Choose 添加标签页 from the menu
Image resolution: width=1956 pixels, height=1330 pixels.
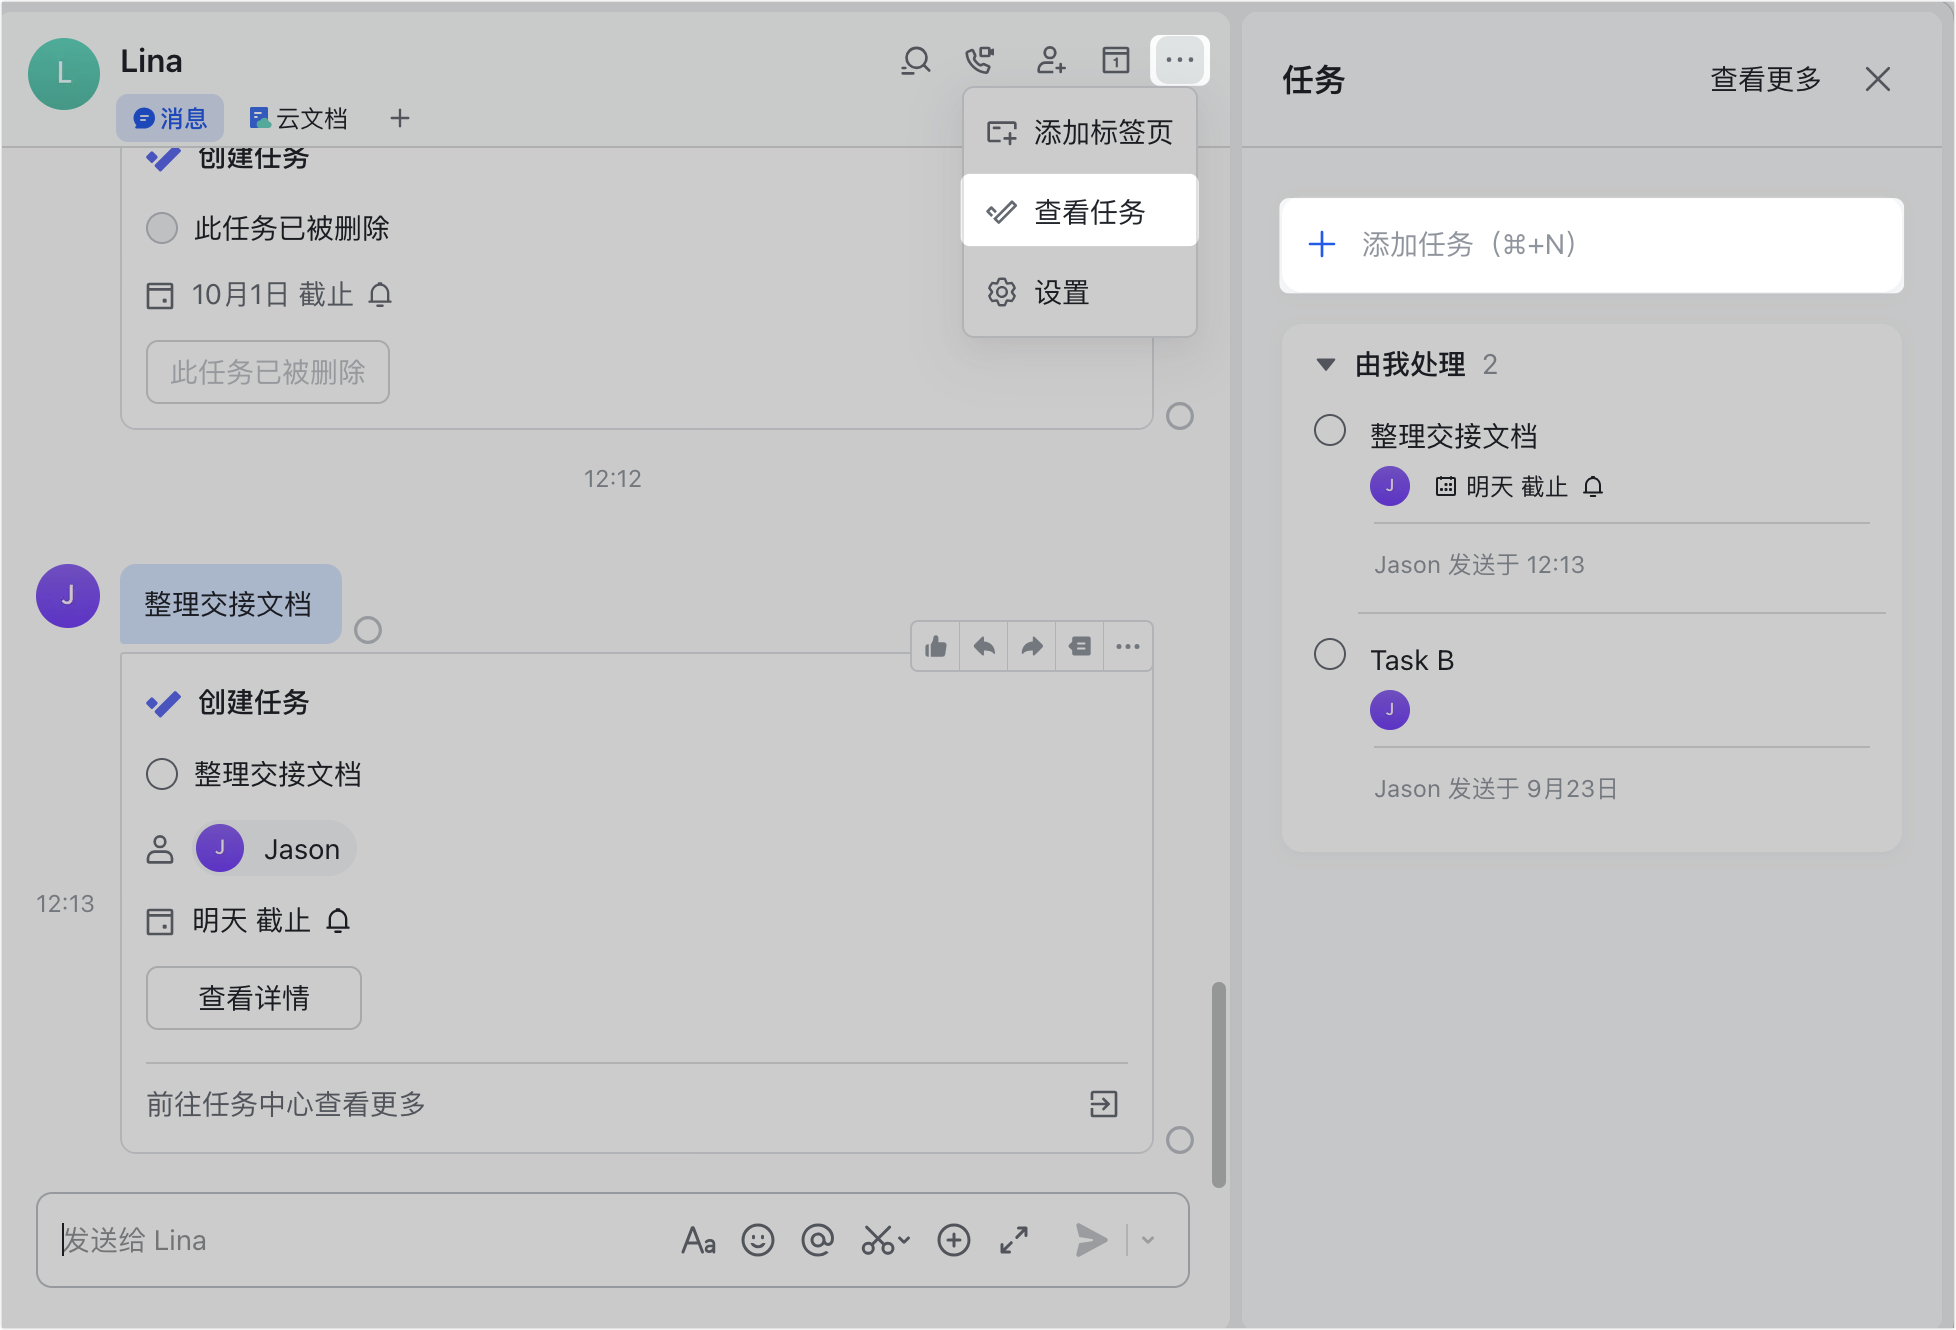click(x=1080, y=132)
